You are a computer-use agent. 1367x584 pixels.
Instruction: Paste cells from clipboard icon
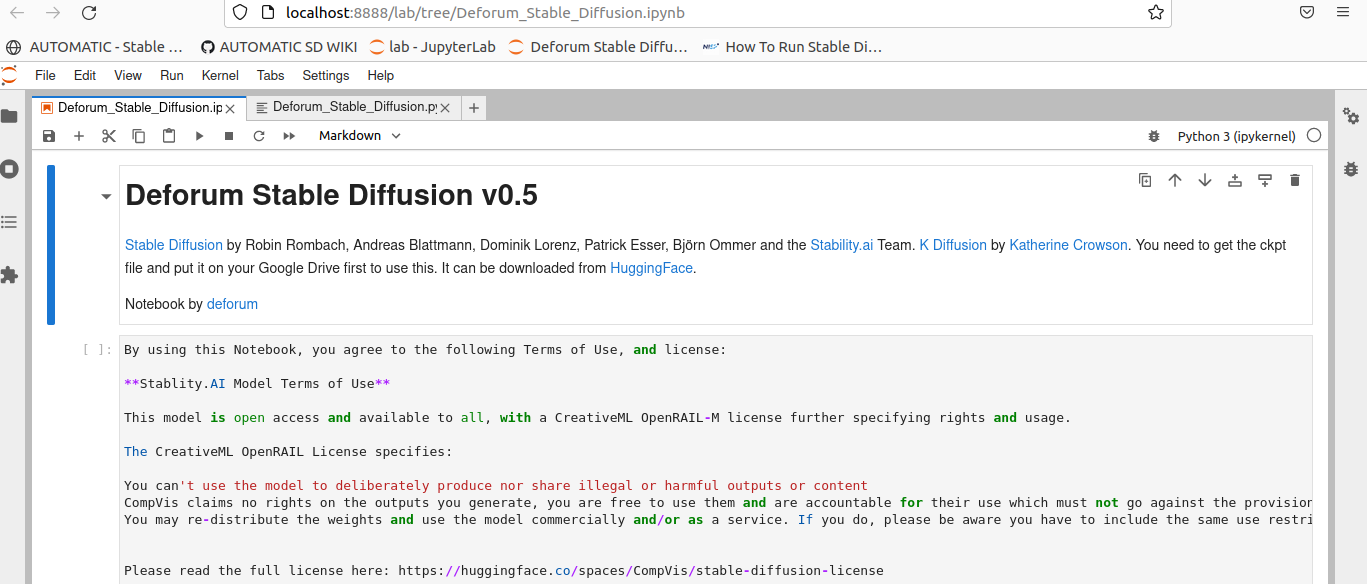click(x=169, y=136)
